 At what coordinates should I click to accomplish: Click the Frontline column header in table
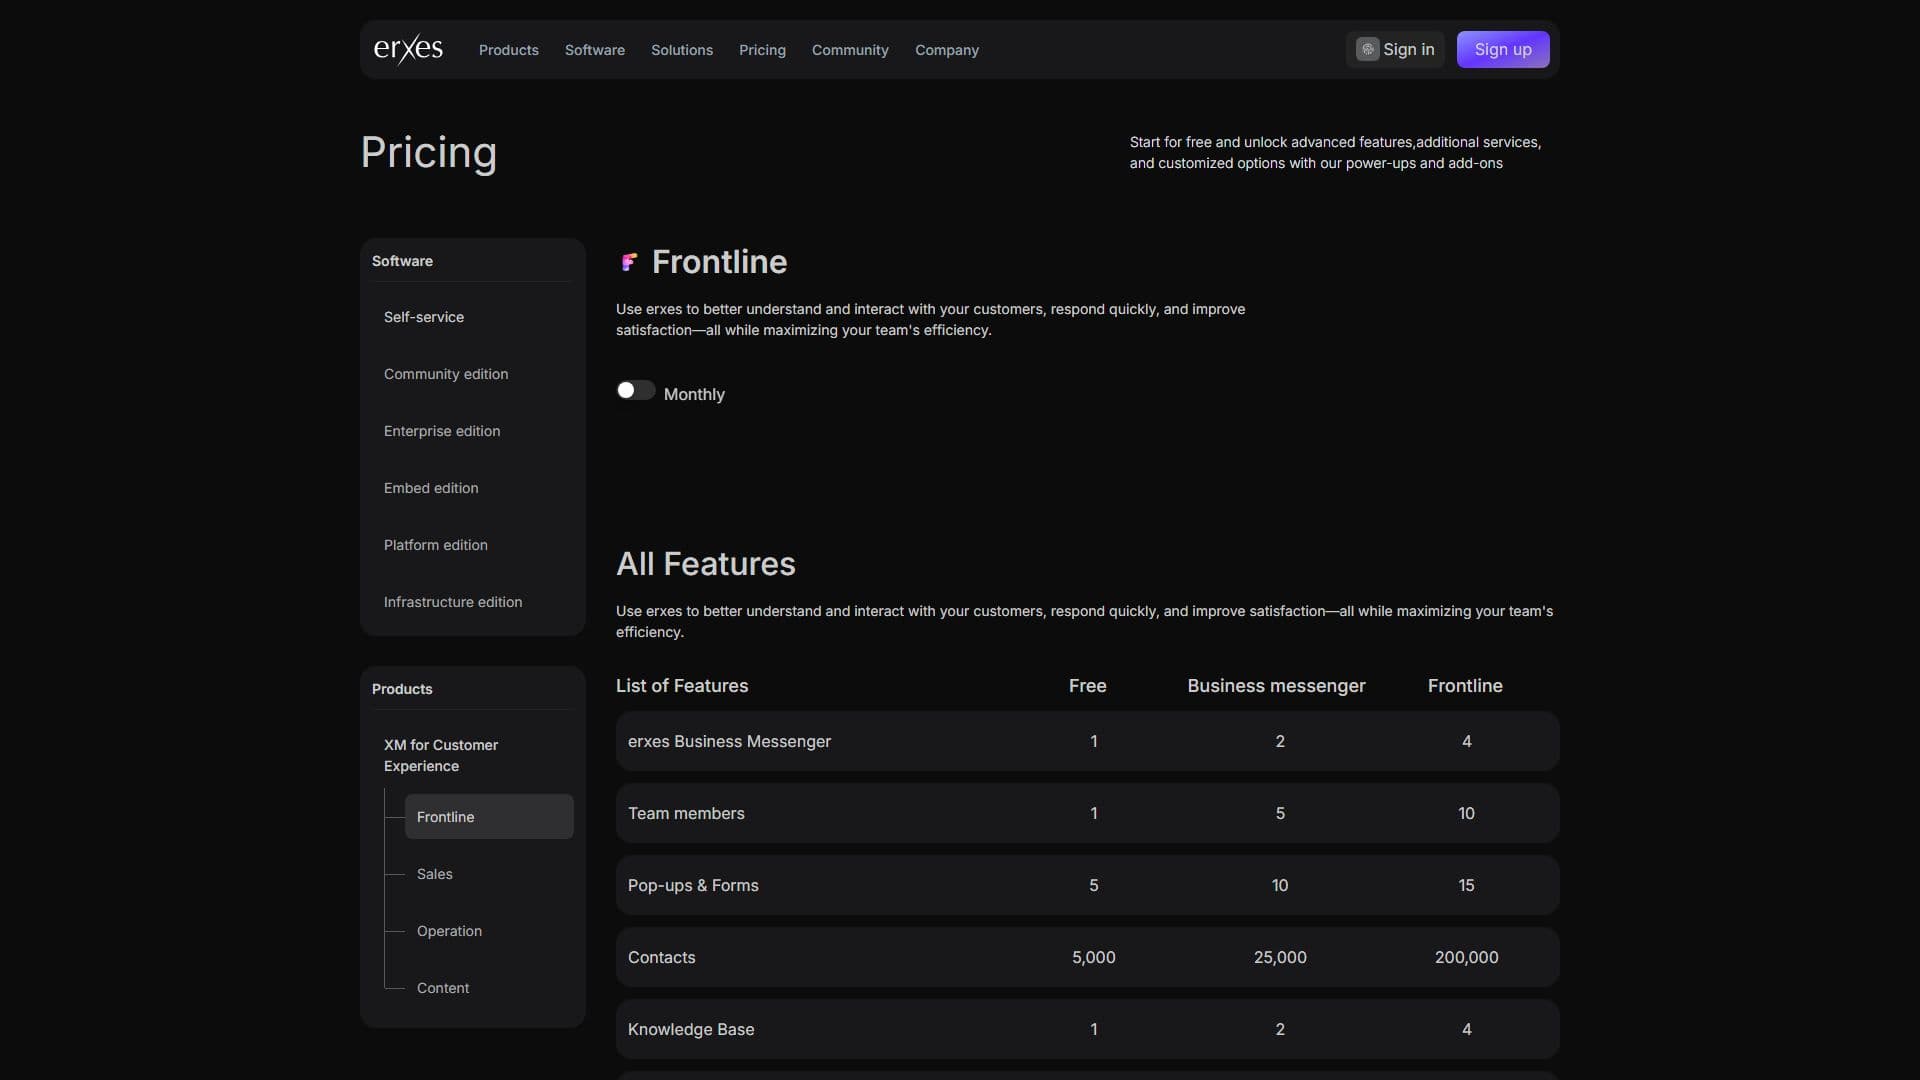(x=1465, y=686)
